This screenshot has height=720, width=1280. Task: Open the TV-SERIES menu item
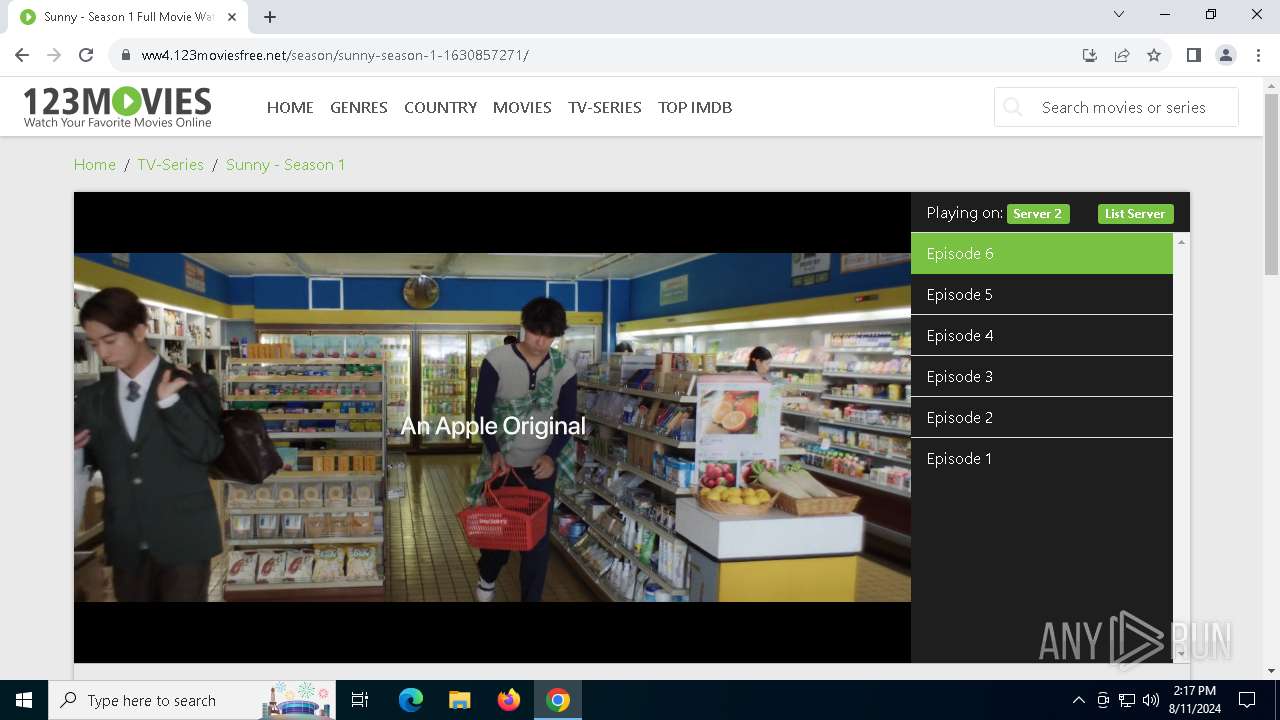tap(605, 107)
